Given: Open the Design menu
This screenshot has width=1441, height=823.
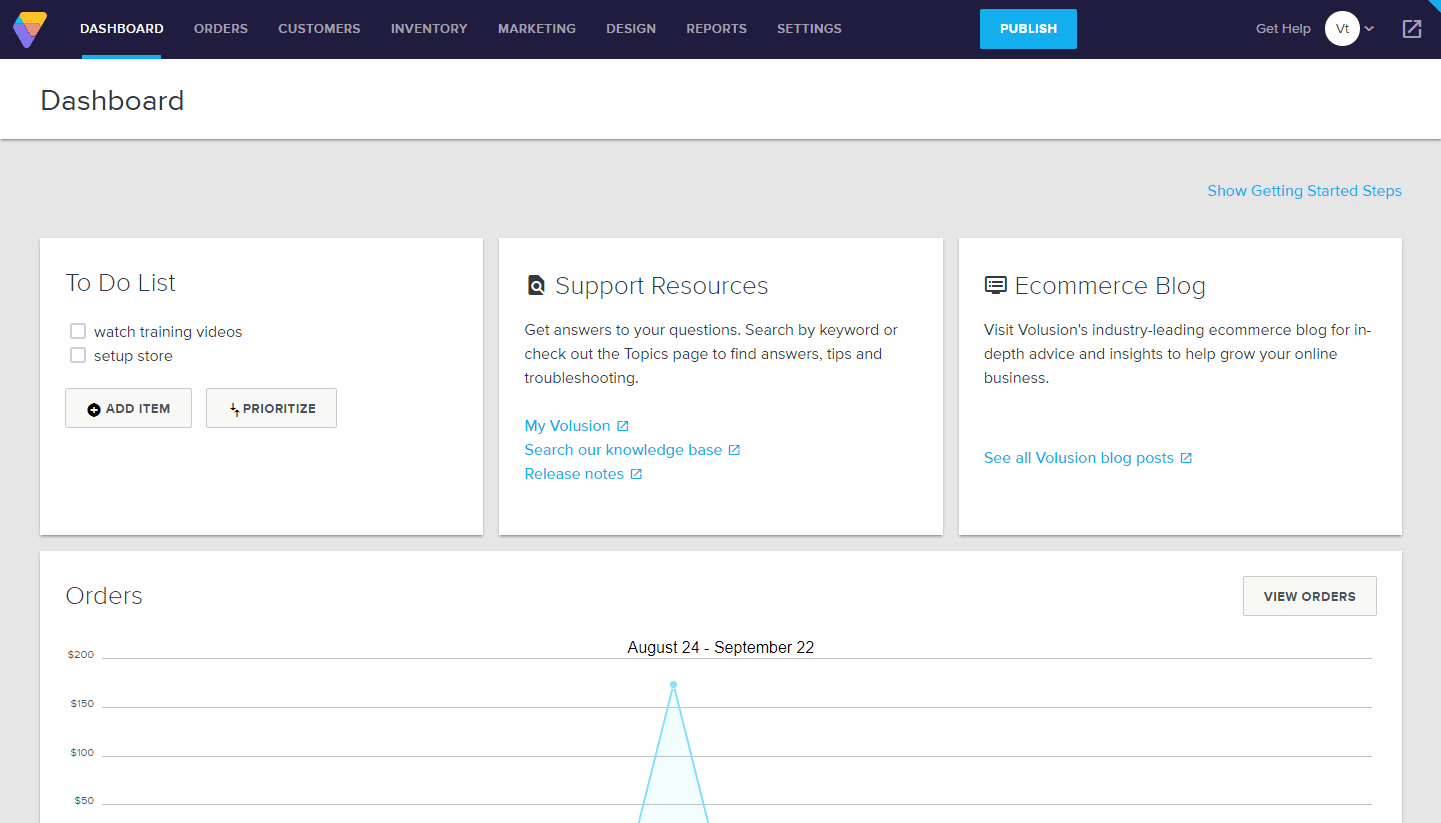Looking at the screenshot, I should (x=631, y=29).
